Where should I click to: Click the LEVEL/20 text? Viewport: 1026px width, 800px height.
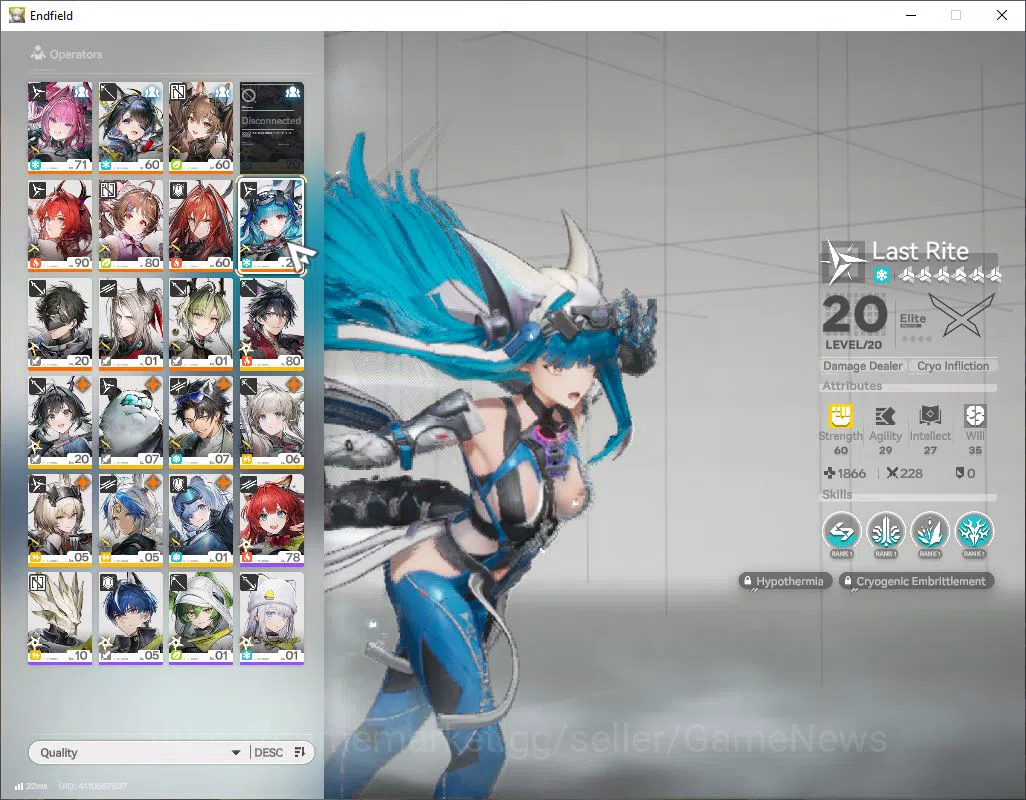tap(853, 345)
